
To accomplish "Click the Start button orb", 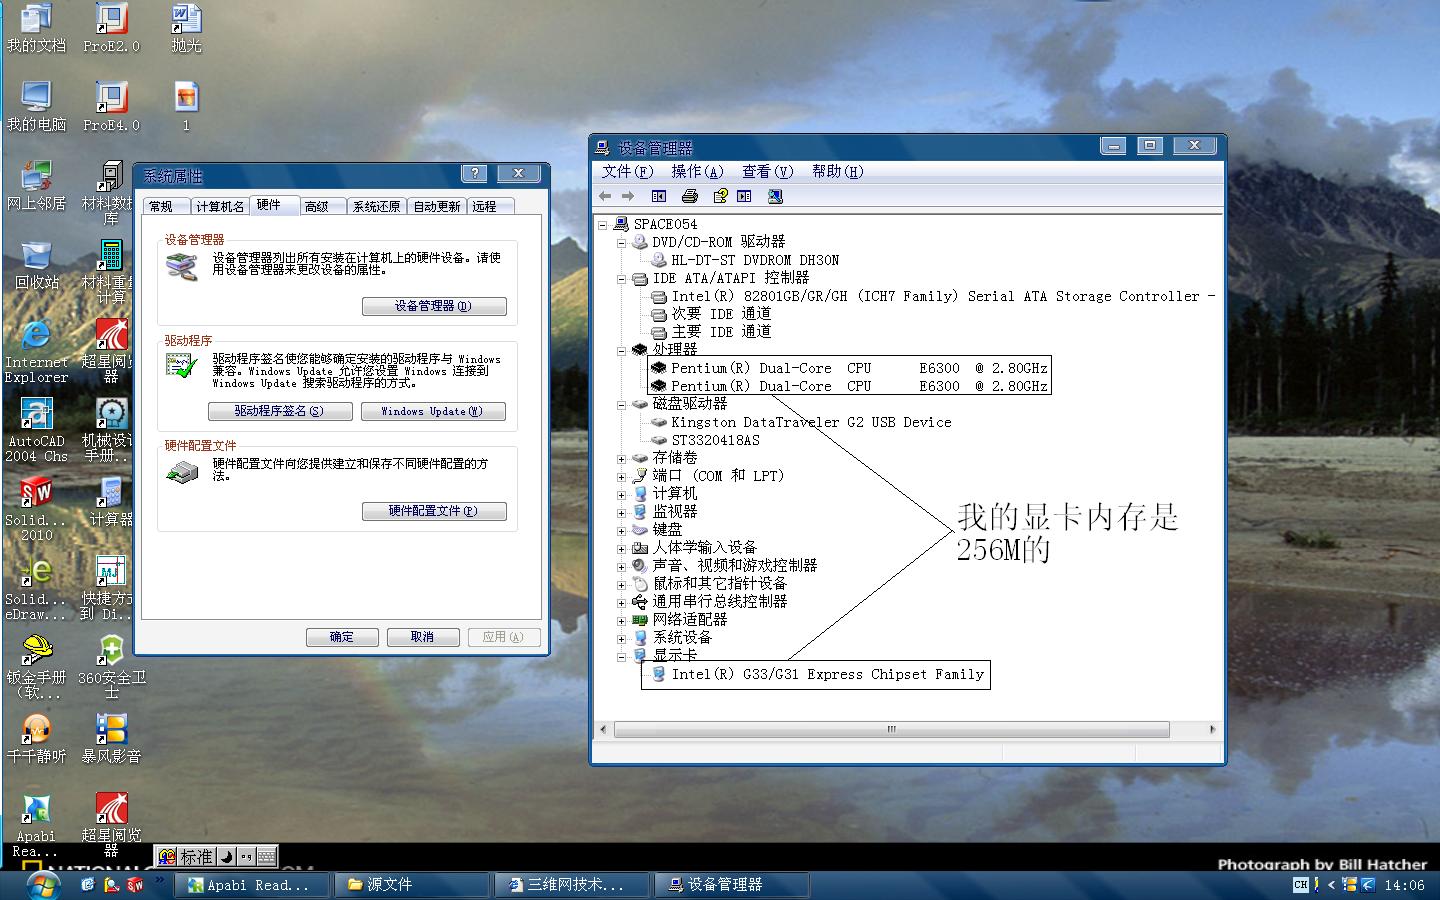I will click(42, 885).
